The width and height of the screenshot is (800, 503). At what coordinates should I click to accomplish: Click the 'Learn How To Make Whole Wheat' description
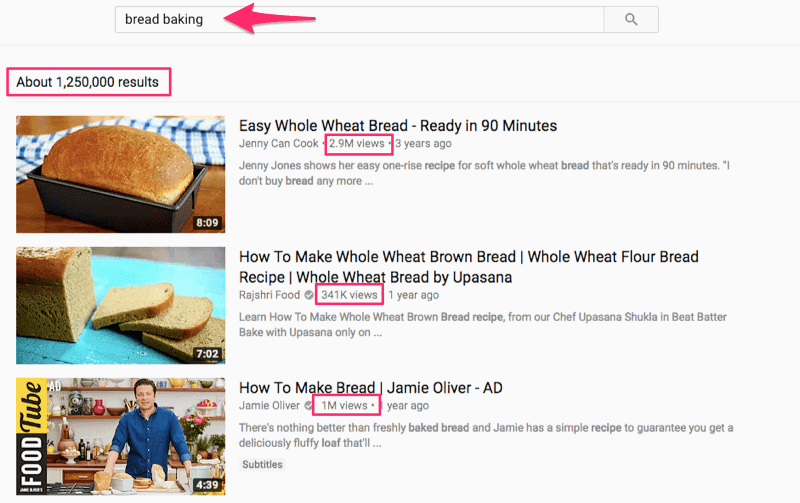[483, 324]
